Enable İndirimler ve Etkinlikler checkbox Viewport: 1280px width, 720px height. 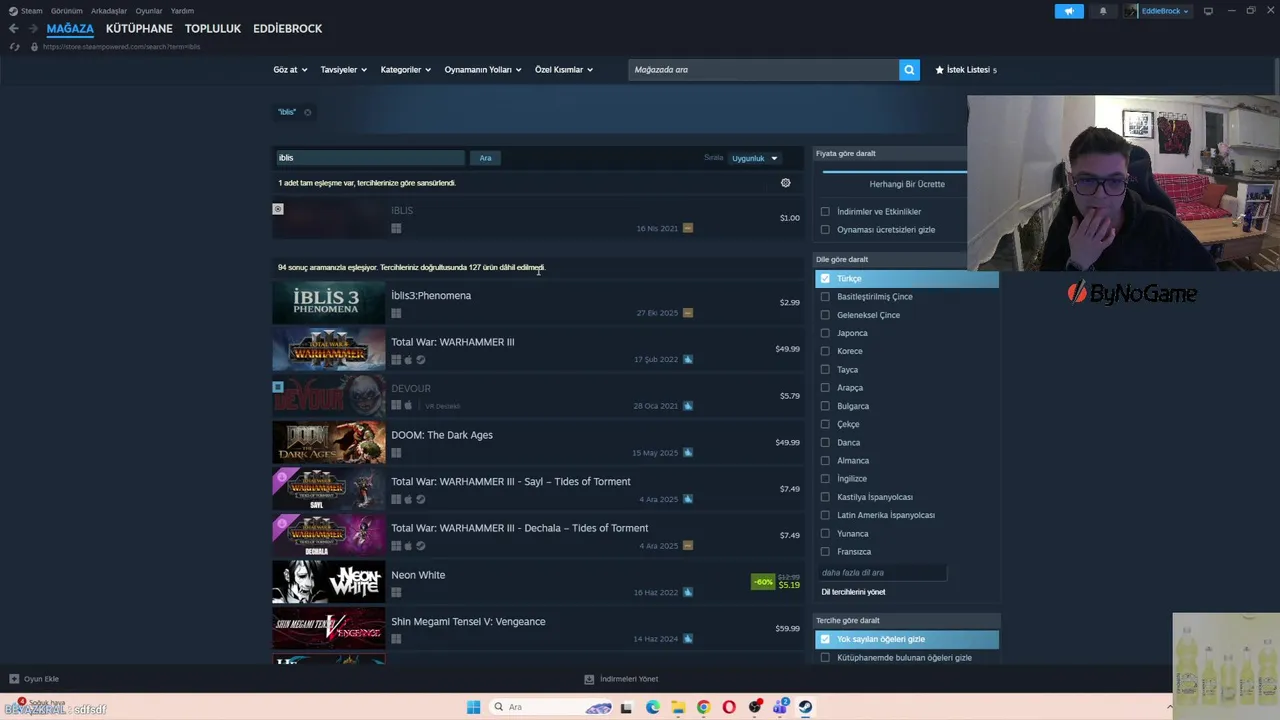[x=825, y=212]
